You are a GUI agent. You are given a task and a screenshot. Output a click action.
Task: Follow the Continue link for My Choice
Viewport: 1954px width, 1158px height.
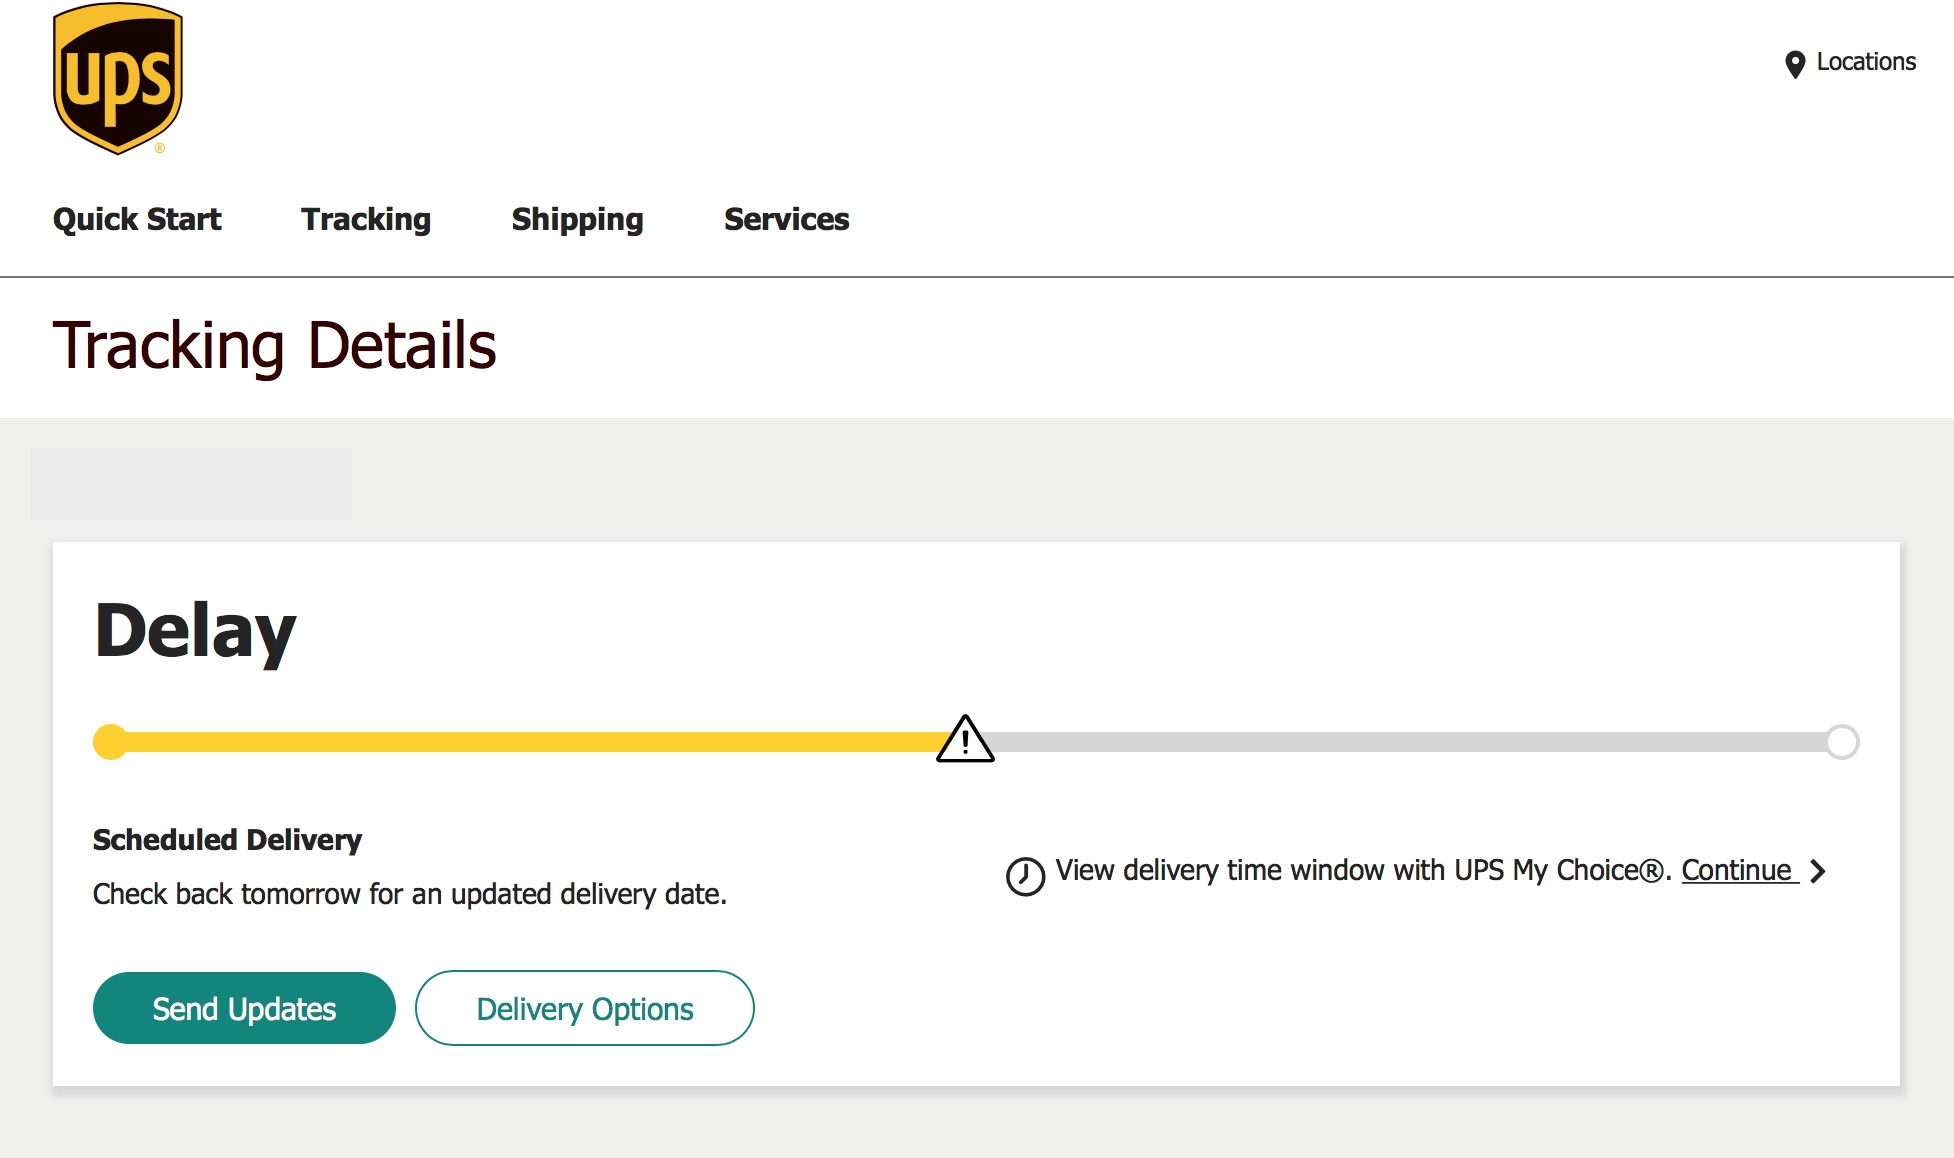1736,871
